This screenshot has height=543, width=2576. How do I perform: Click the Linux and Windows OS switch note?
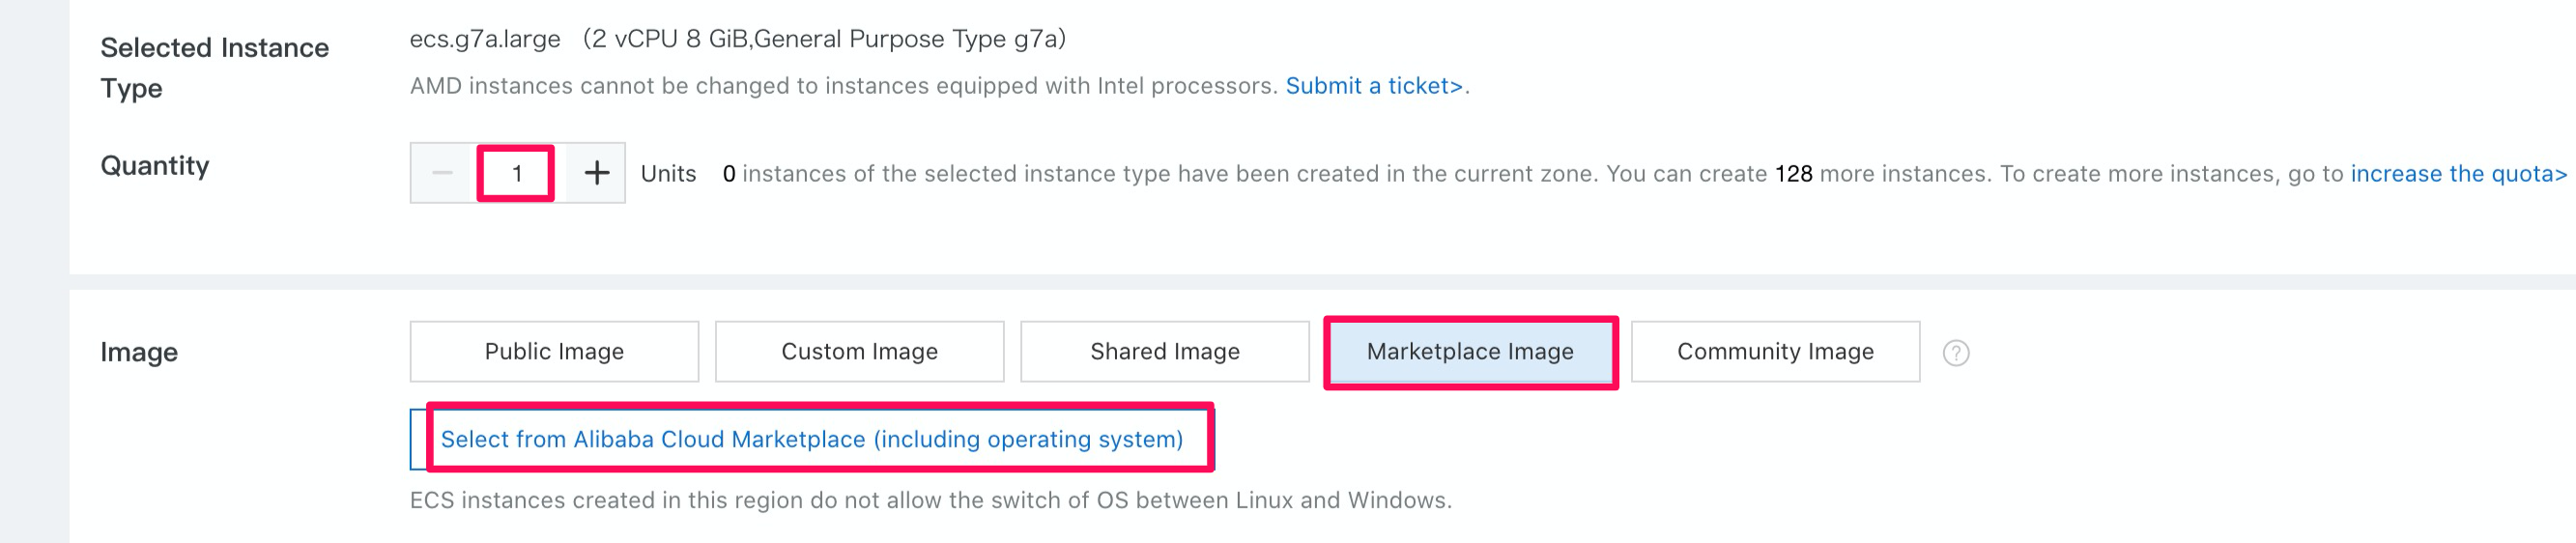point(930,500)
